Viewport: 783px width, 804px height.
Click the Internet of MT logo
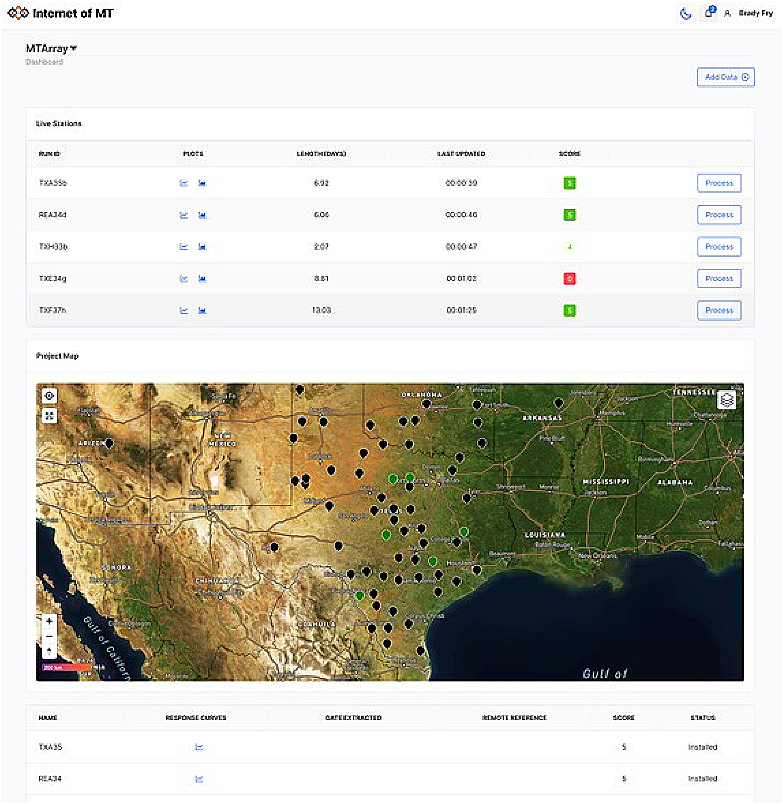pos(61,13)
